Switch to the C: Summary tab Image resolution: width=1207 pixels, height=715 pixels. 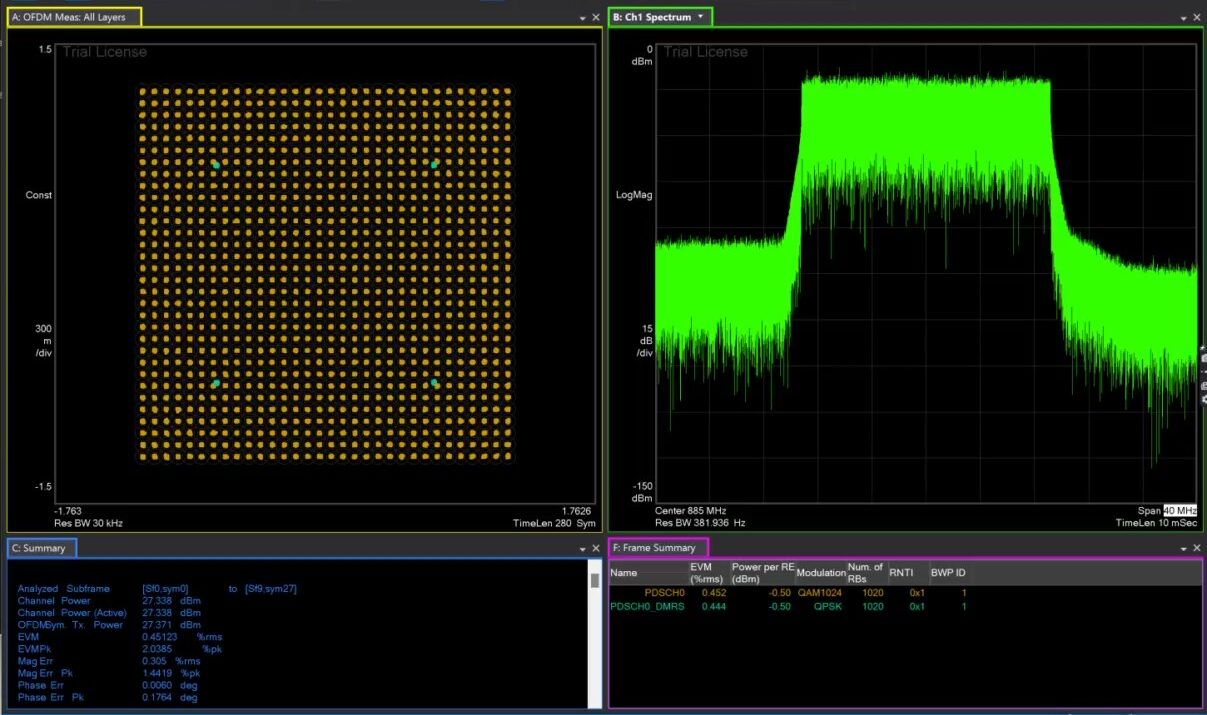(x=41, y=548)
